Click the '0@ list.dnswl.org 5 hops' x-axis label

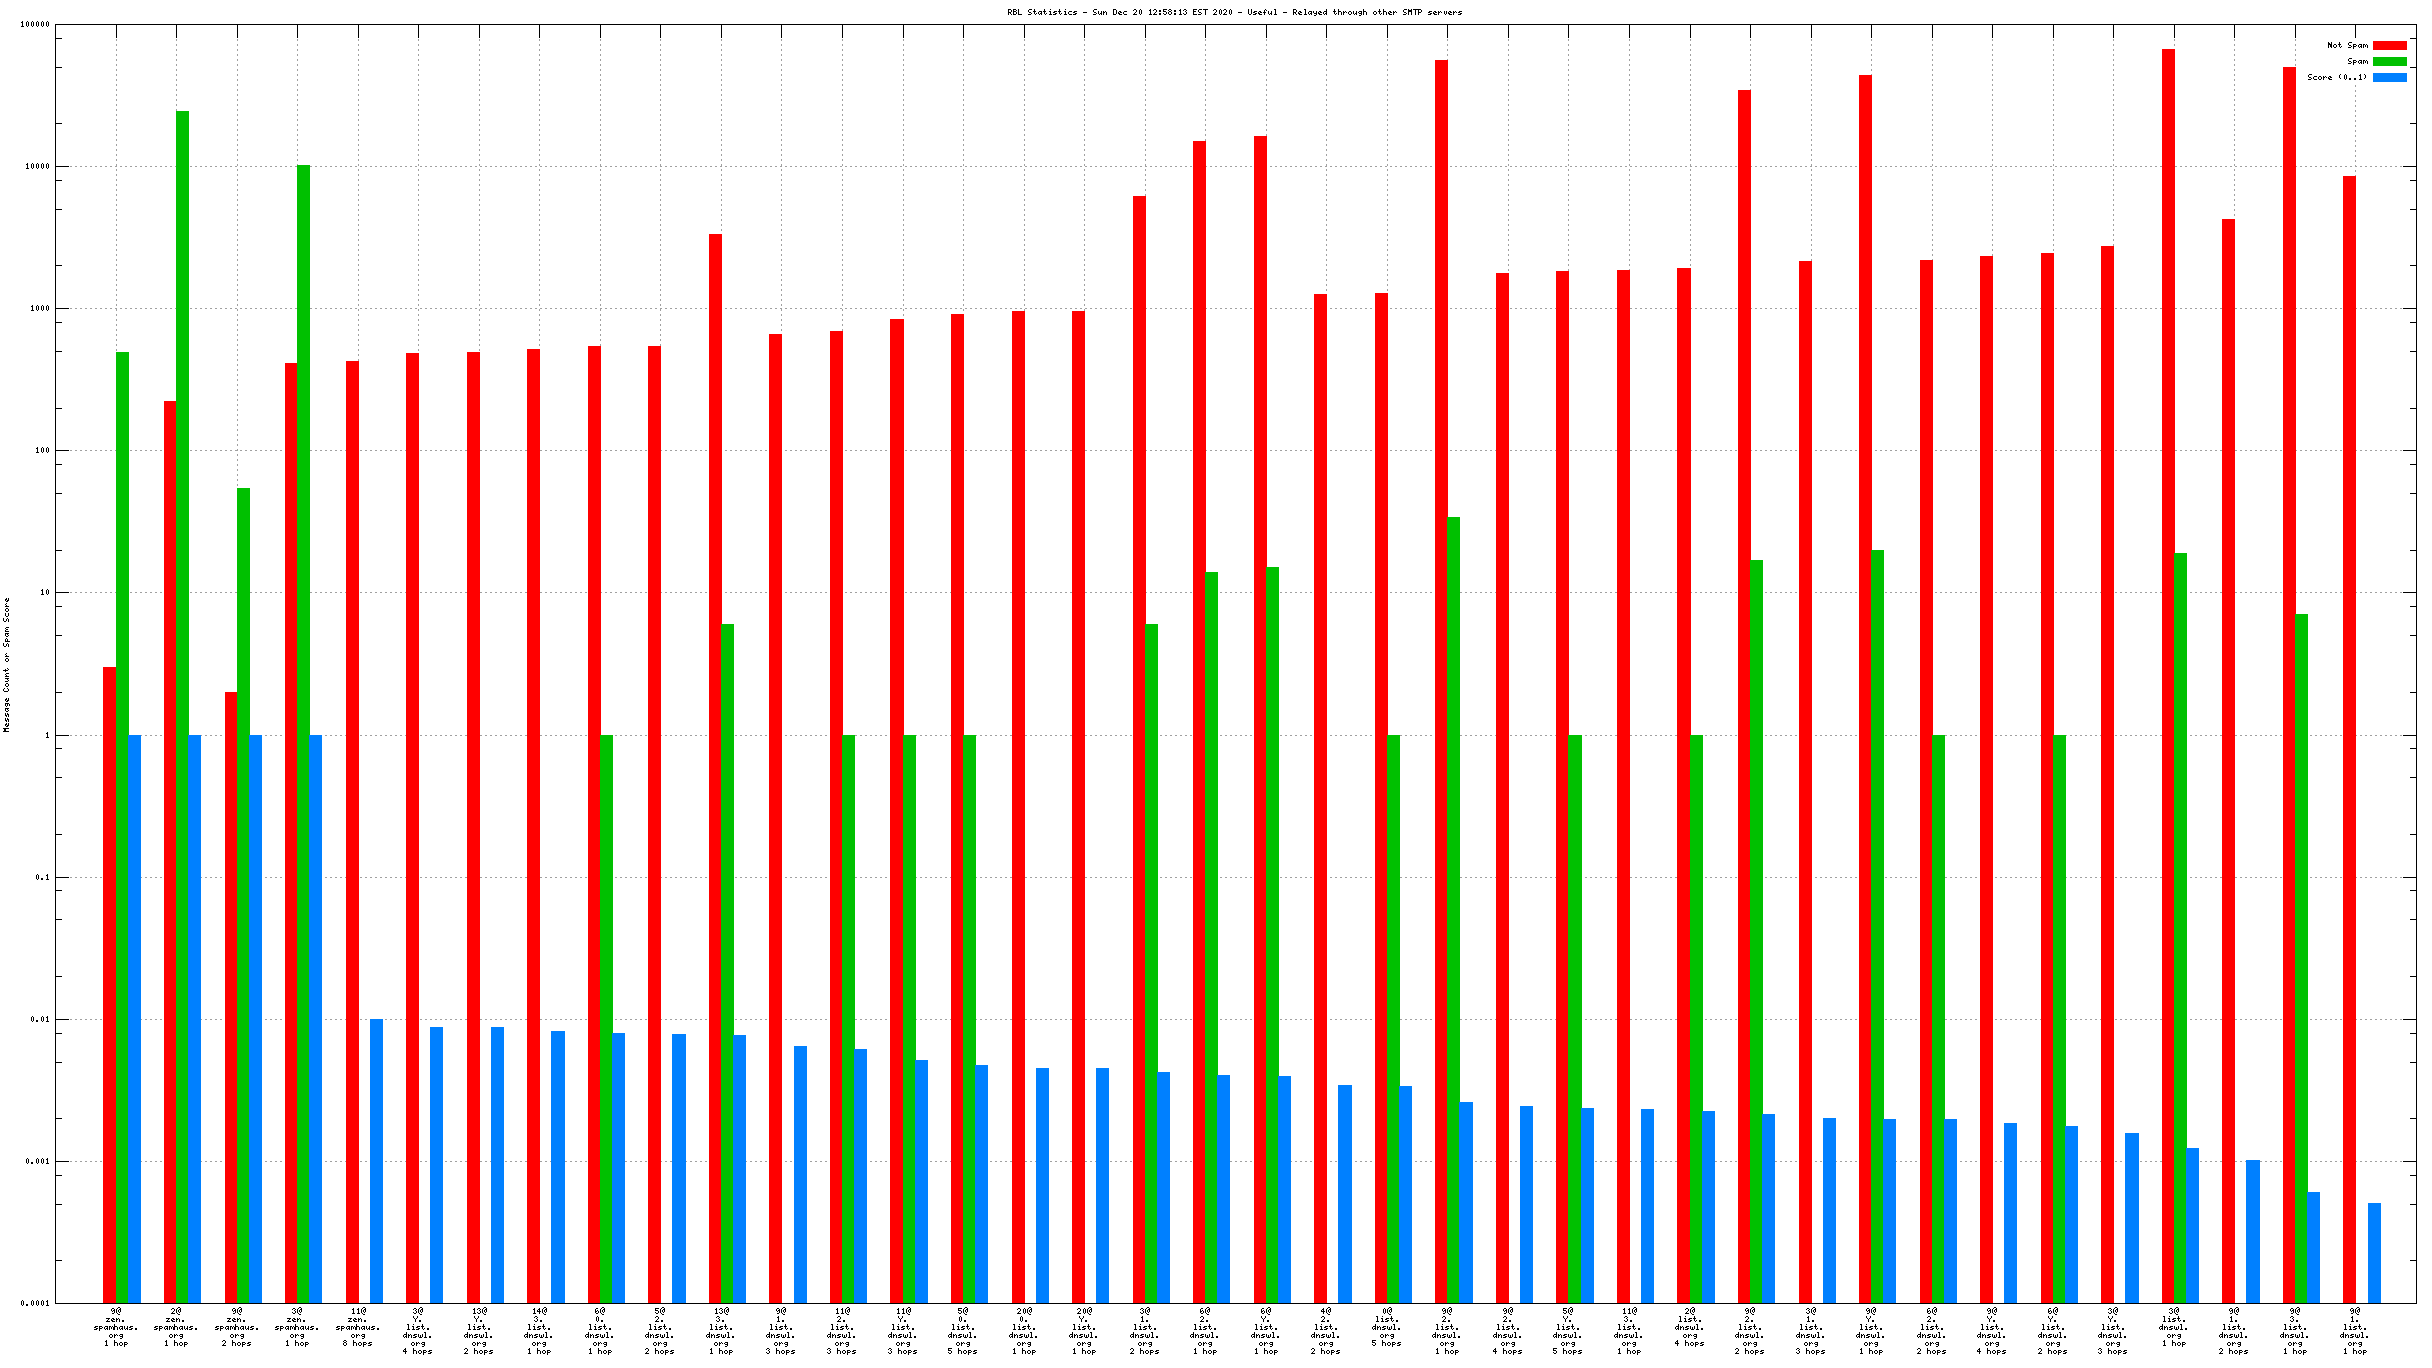(x=1386, y=1327)
